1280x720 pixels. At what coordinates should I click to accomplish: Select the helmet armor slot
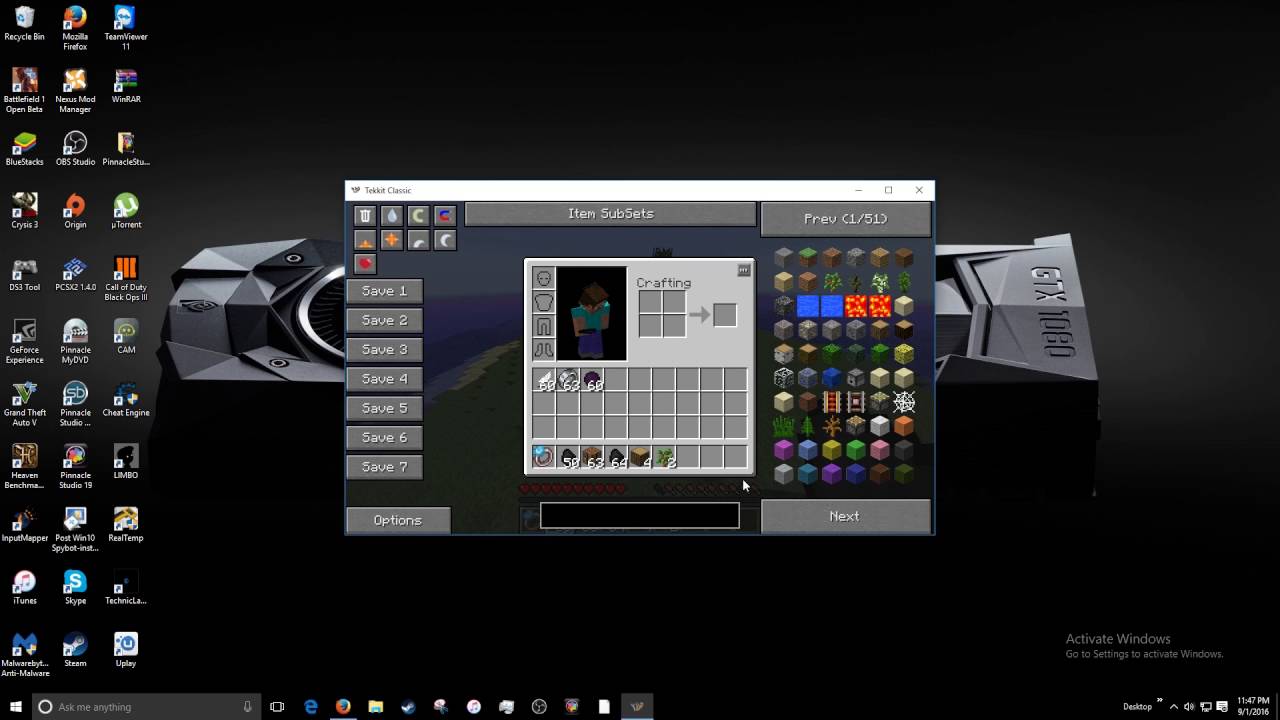pyautogui.click(x=544, y=278)
